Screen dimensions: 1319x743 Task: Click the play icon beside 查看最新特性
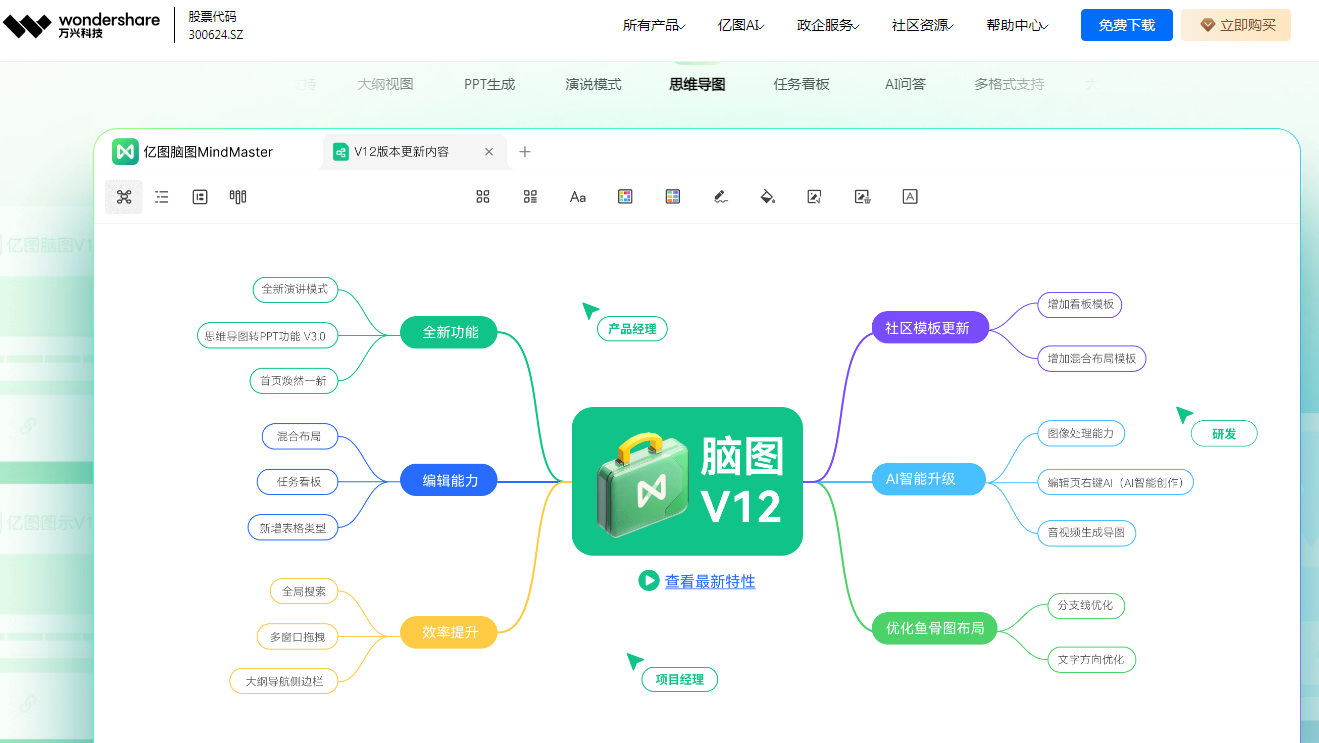(649, 580)
